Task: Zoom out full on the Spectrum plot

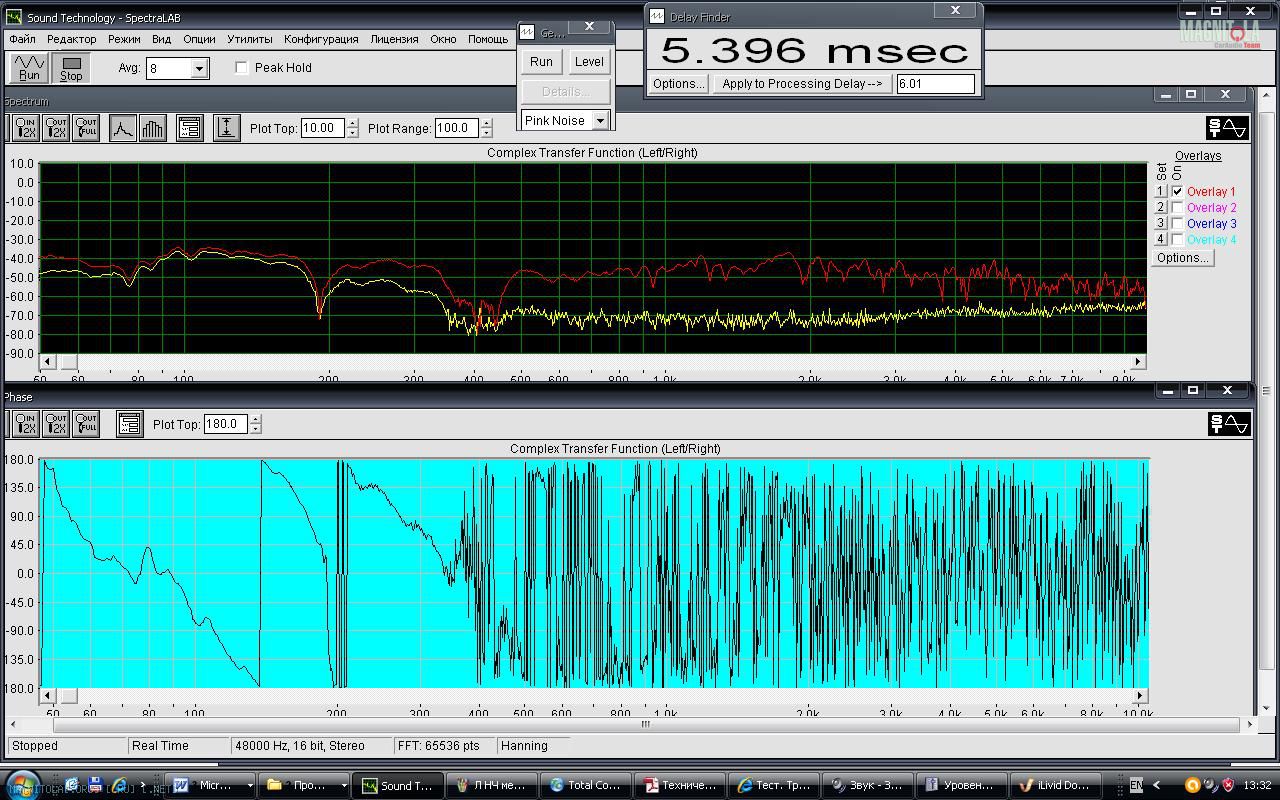Action: [86, 128]
